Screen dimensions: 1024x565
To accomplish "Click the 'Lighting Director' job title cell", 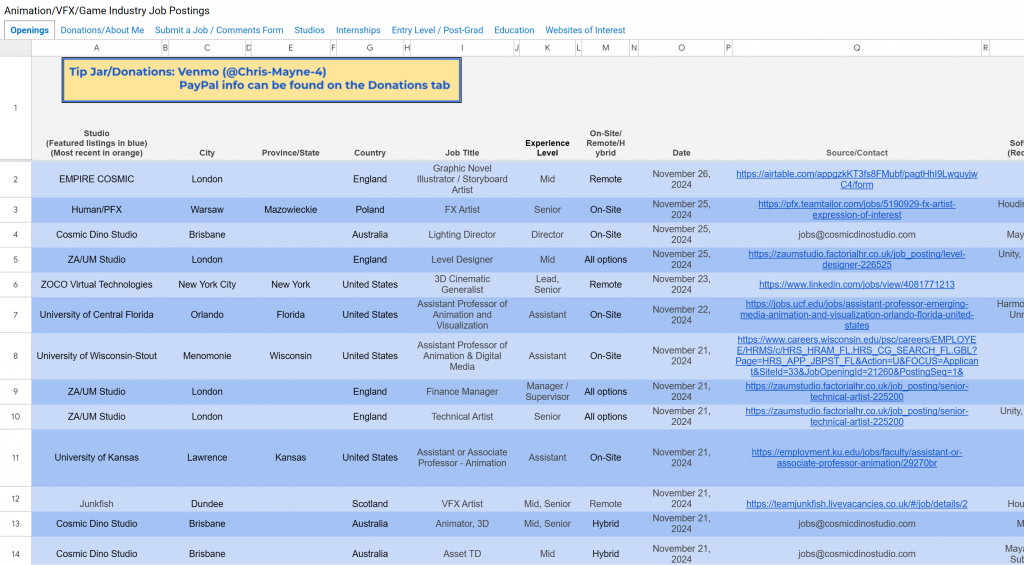I will pos(462,234).
